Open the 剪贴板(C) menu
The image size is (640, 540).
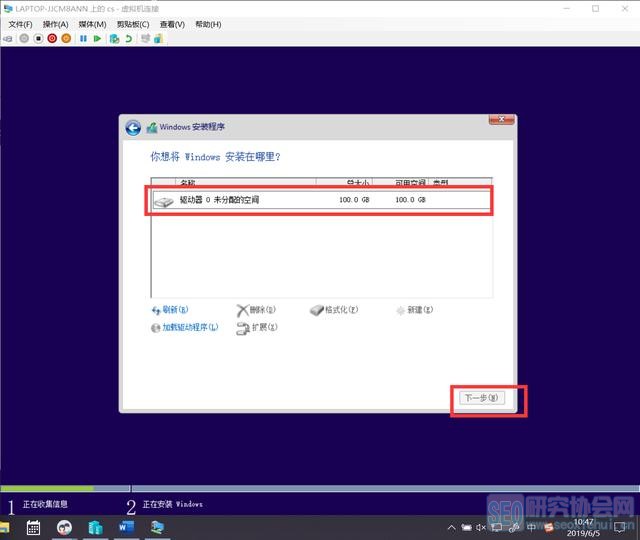tap(133, 24)
